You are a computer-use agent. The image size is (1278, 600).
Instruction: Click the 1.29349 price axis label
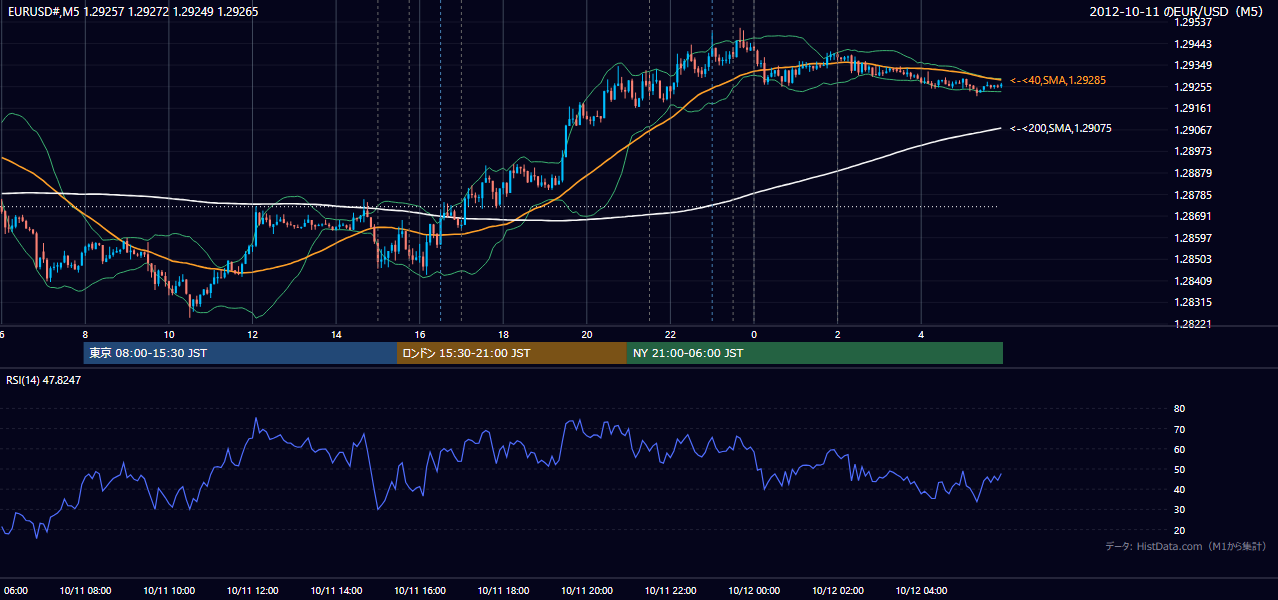[1191, 65]
